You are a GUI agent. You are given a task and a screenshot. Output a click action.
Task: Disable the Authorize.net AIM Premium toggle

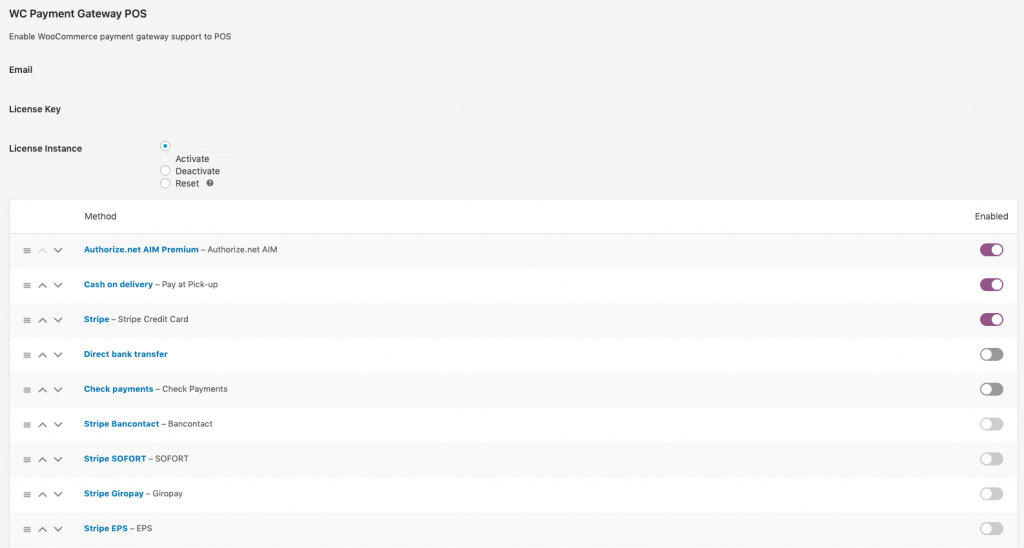click(991, 250)
